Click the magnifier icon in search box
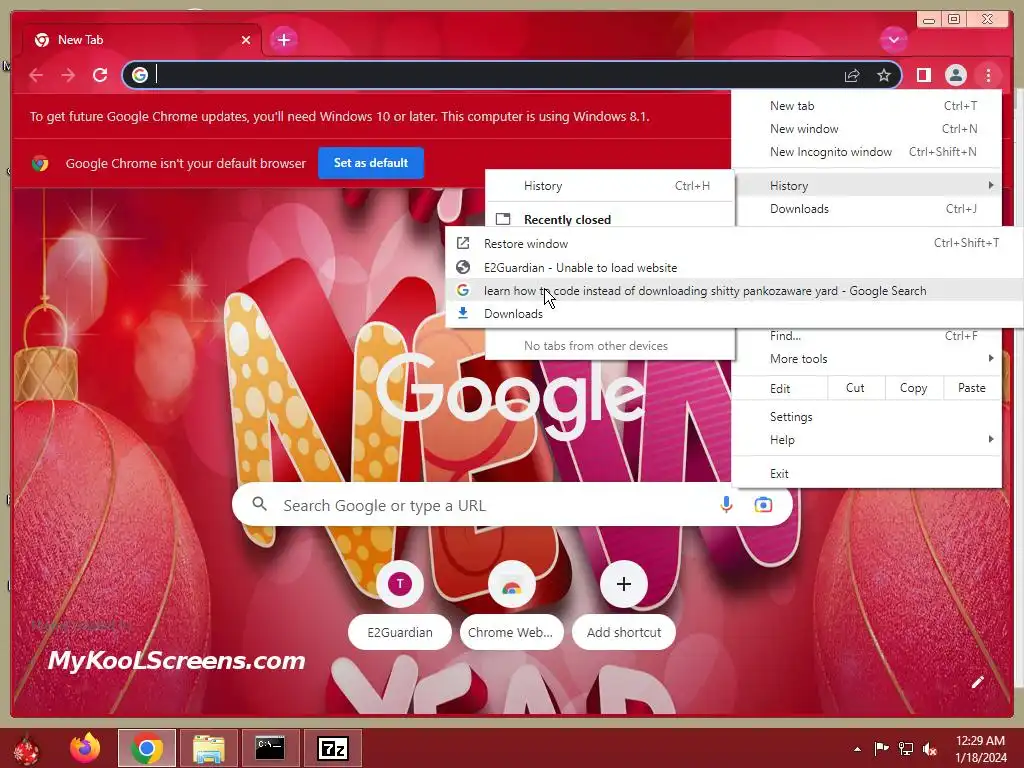Image resolution: width=1024 pixels, height=768 pixels. [260, 504]
